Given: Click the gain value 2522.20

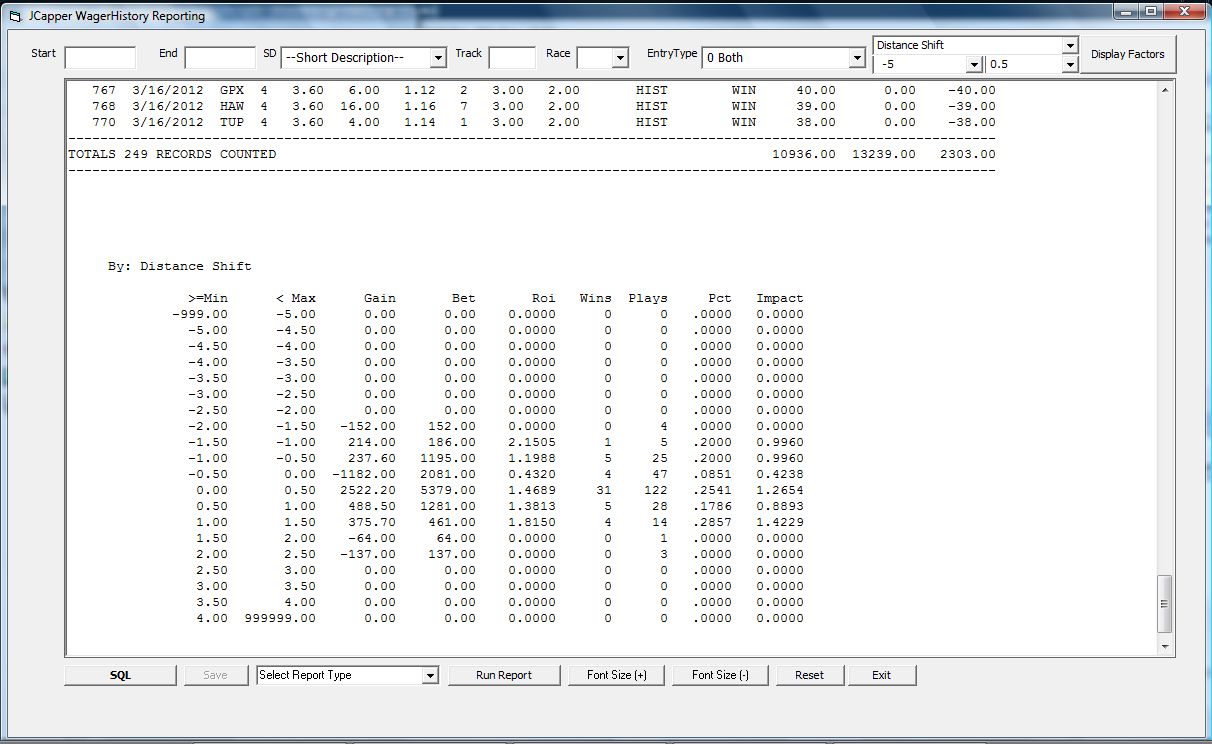Looking at the screenshot, I should coord(368,490).
